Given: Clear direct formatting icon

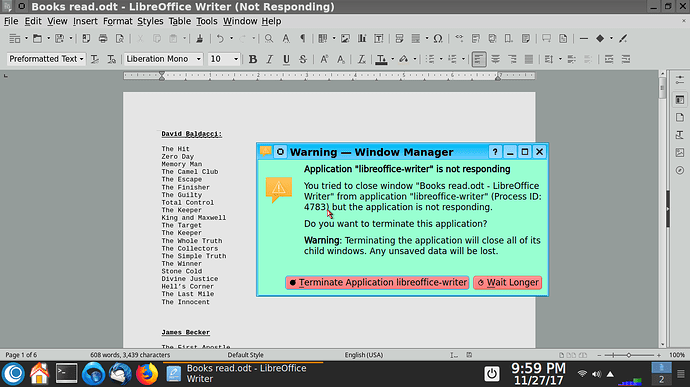Looking at the screenshot, I should pos(361,59).
